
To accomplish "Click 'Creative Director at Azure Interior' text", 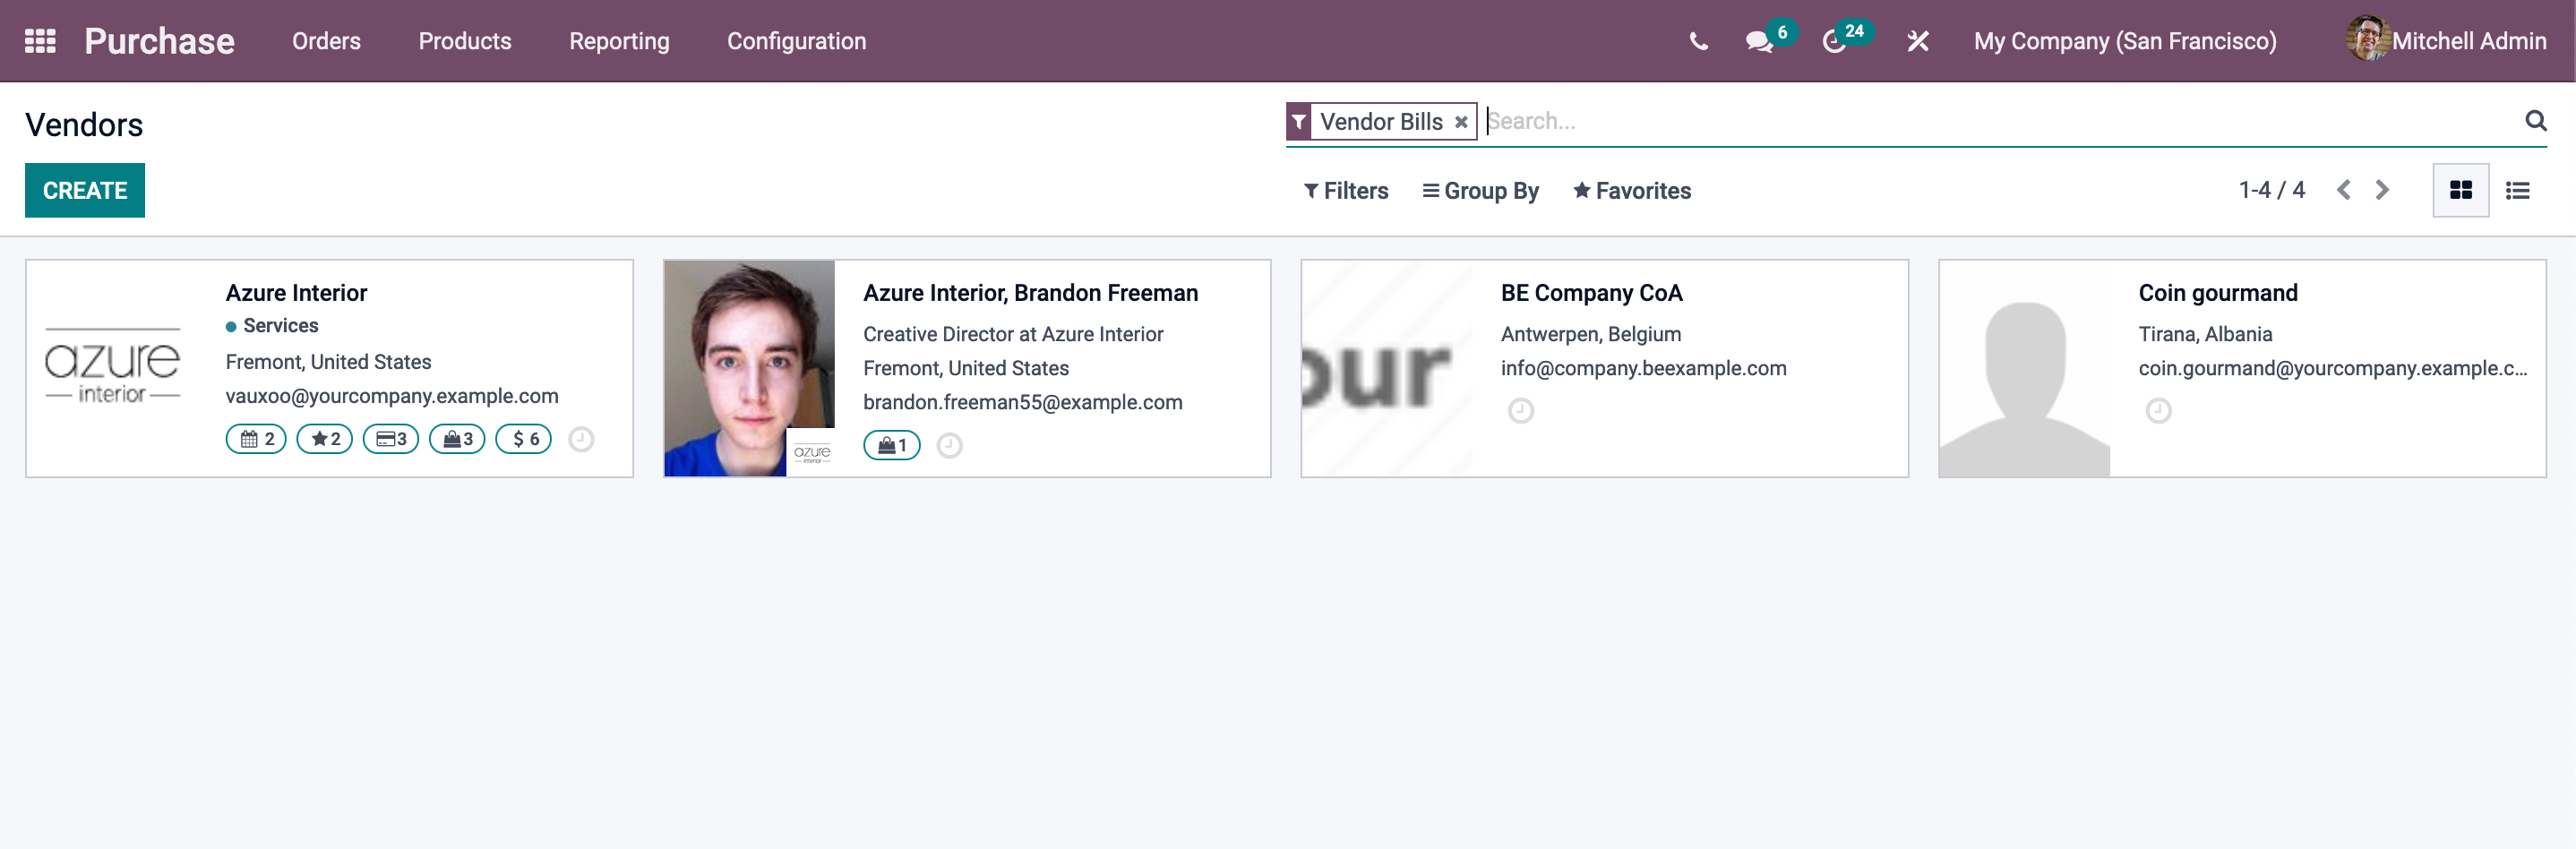I will coord(1013,334).
